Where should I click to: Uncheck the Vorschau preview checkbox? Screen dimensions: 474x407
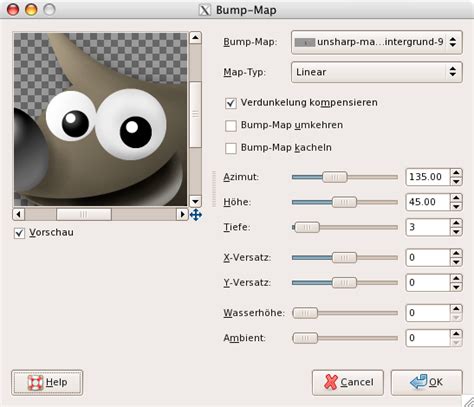(x=19, y=233)
